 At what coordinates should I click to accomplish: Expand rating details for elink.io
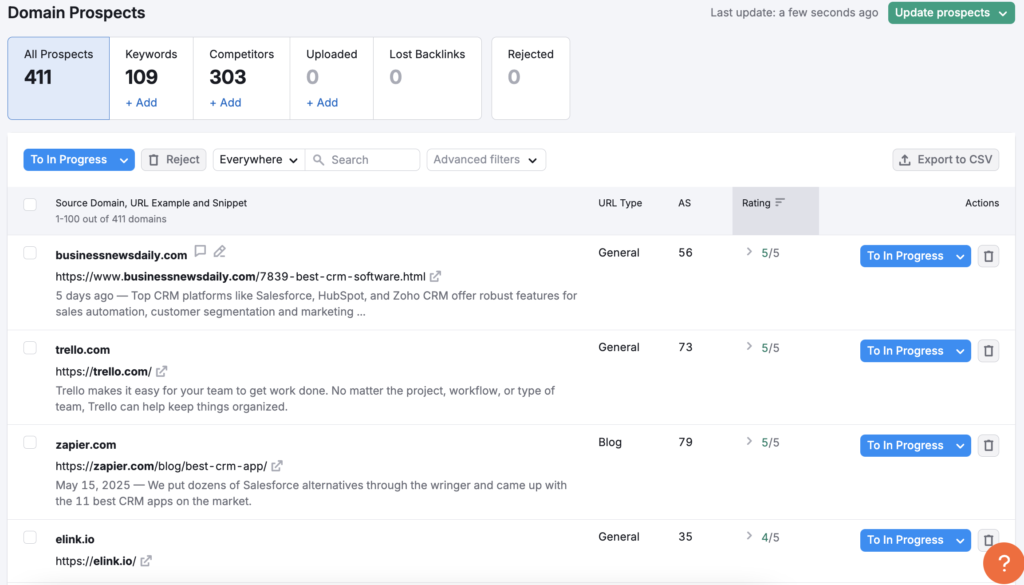pyautogui.click(x=749, y=536)
